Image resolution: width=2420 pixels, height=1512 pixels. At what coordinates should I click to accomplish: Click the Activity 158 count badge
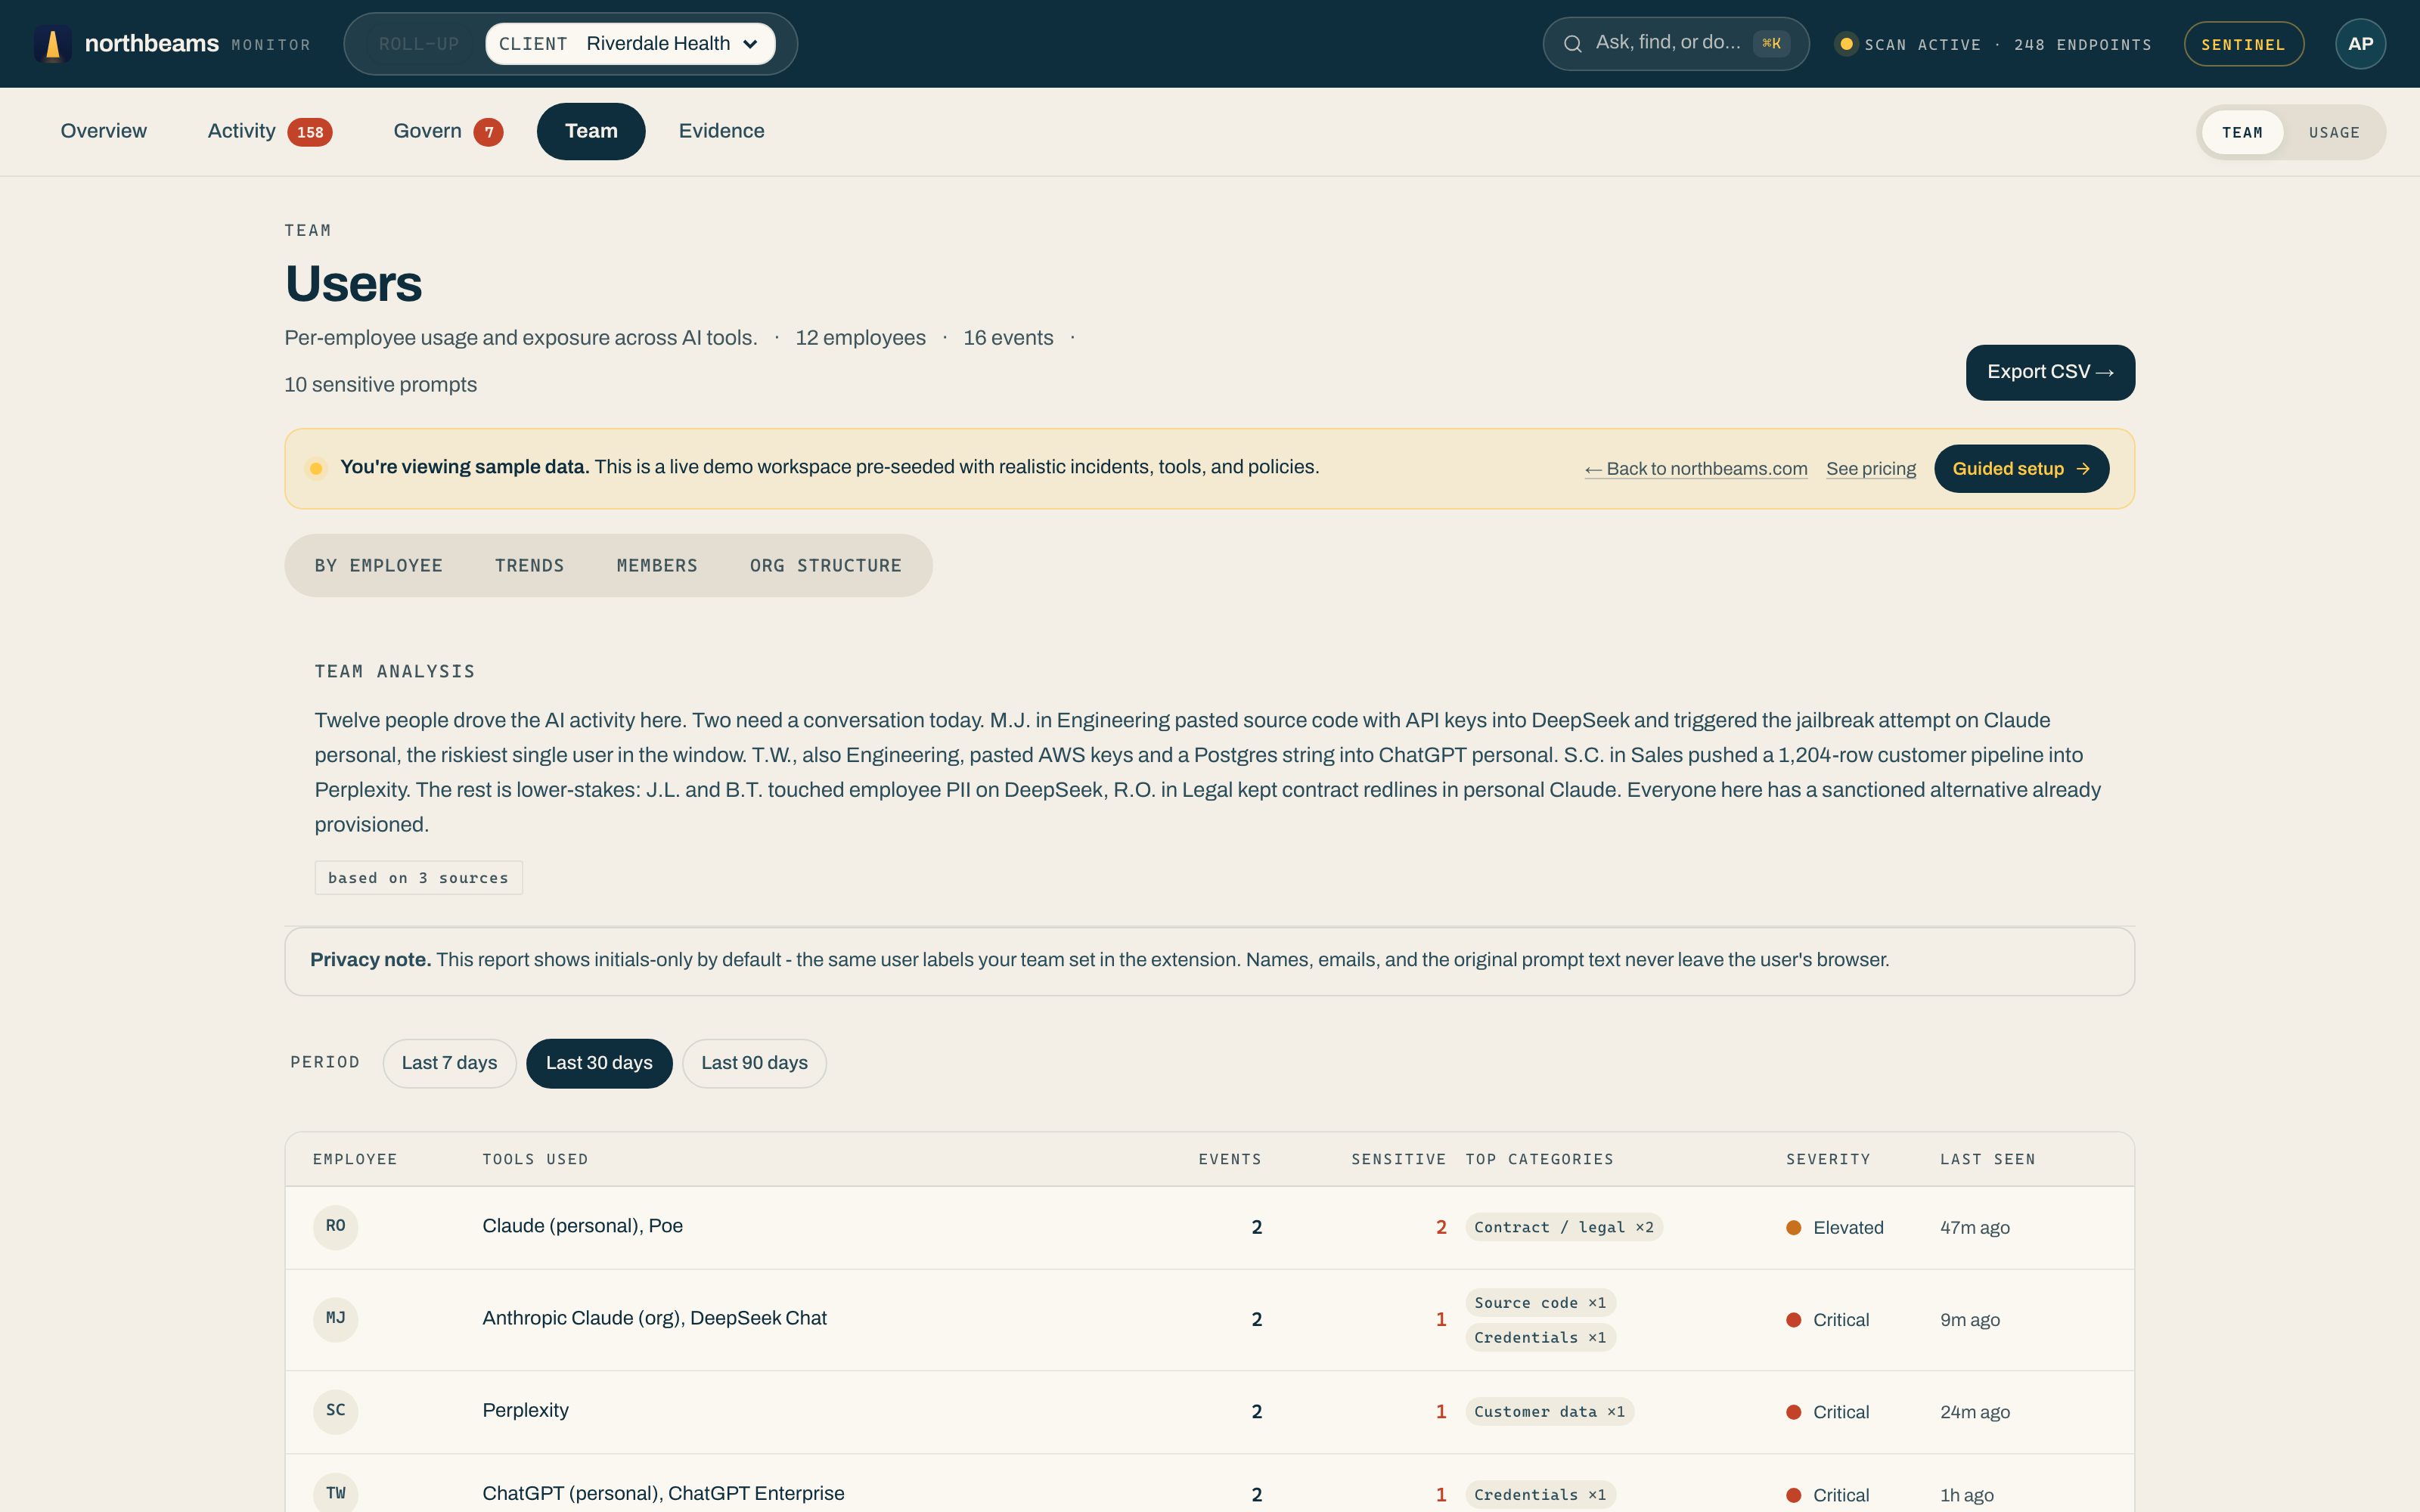(310, 132)
